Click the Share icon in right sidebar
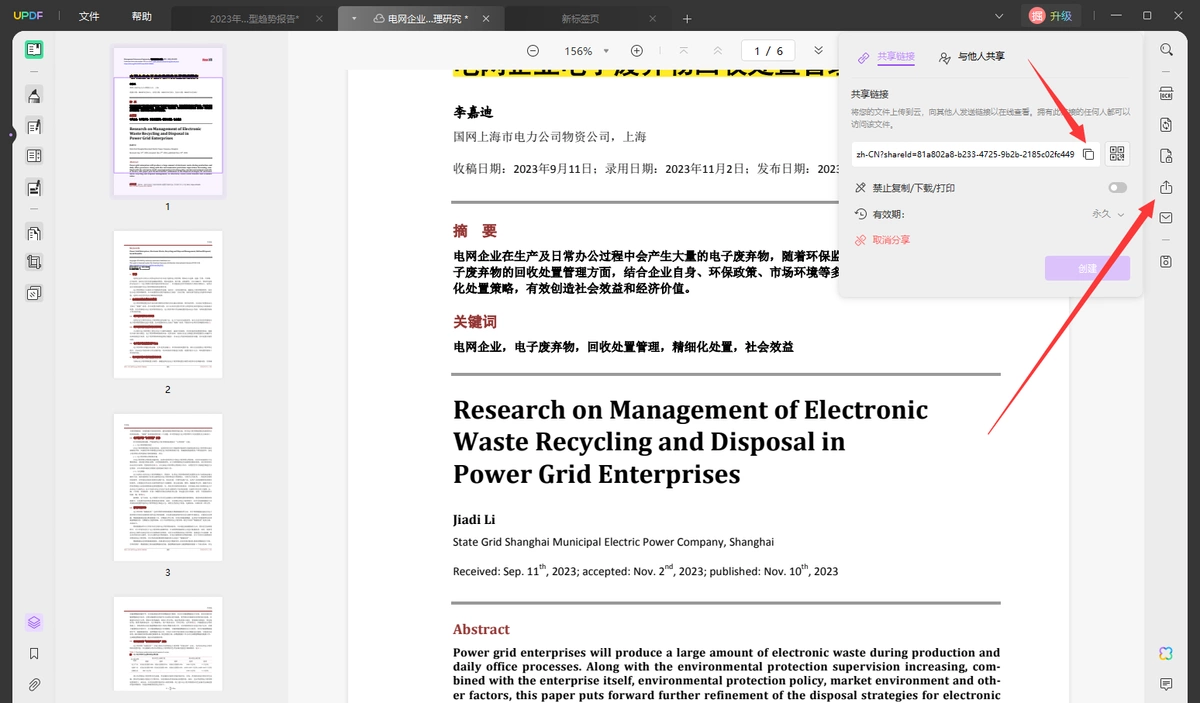 coord(1166,187)
